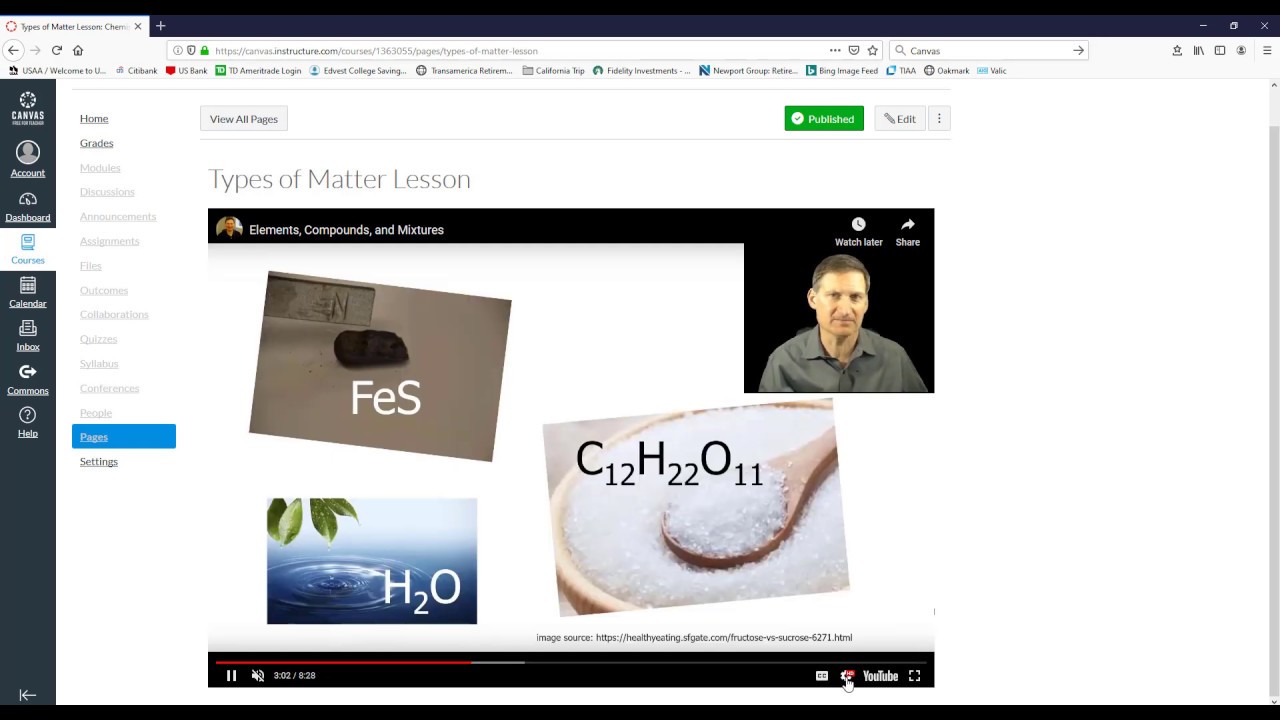
Task: Open the Quizzes course link
Action: (x=99, y=339)
